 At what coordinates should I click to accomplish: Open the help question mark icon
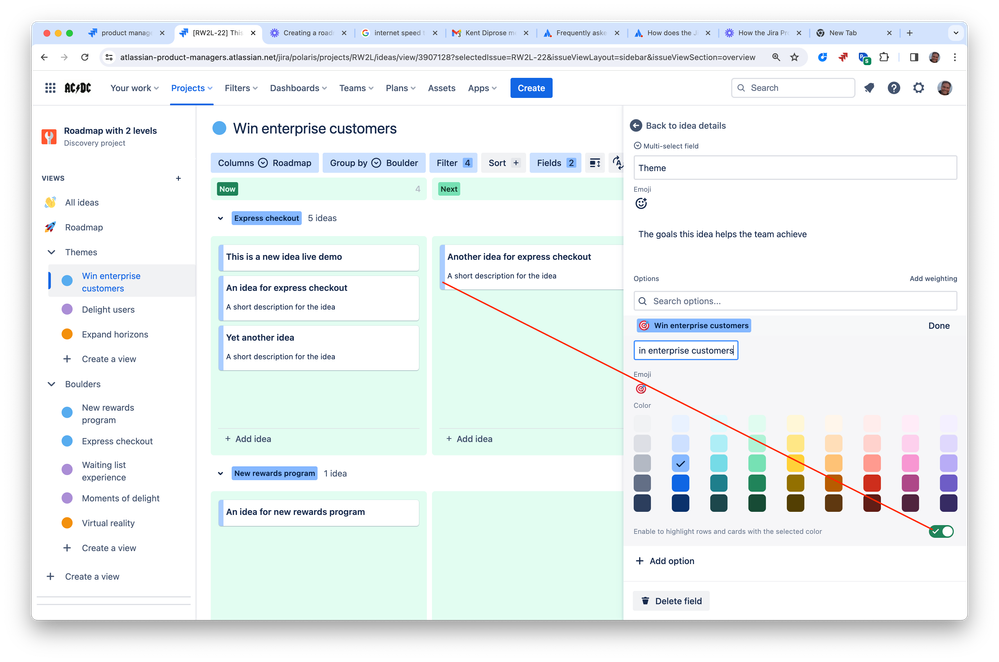point(894,88)
